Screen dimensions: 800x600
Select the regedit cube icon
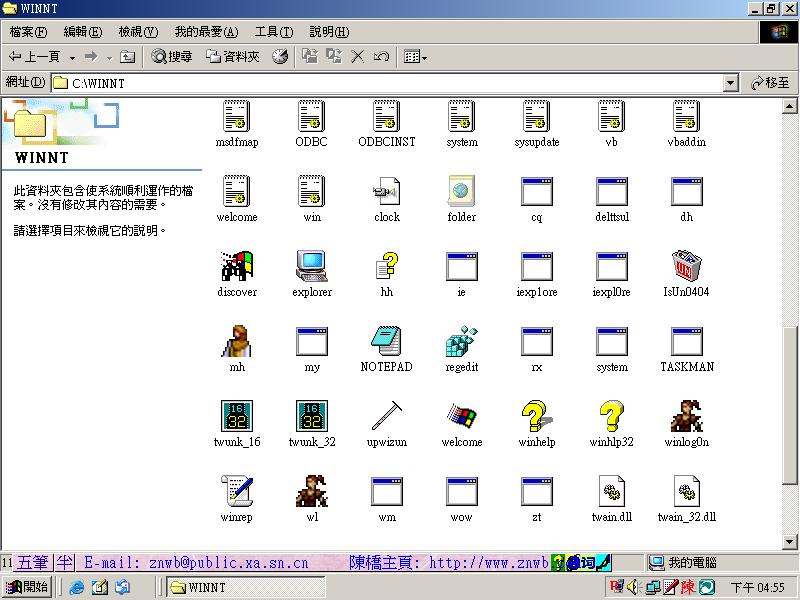[462, 341]
